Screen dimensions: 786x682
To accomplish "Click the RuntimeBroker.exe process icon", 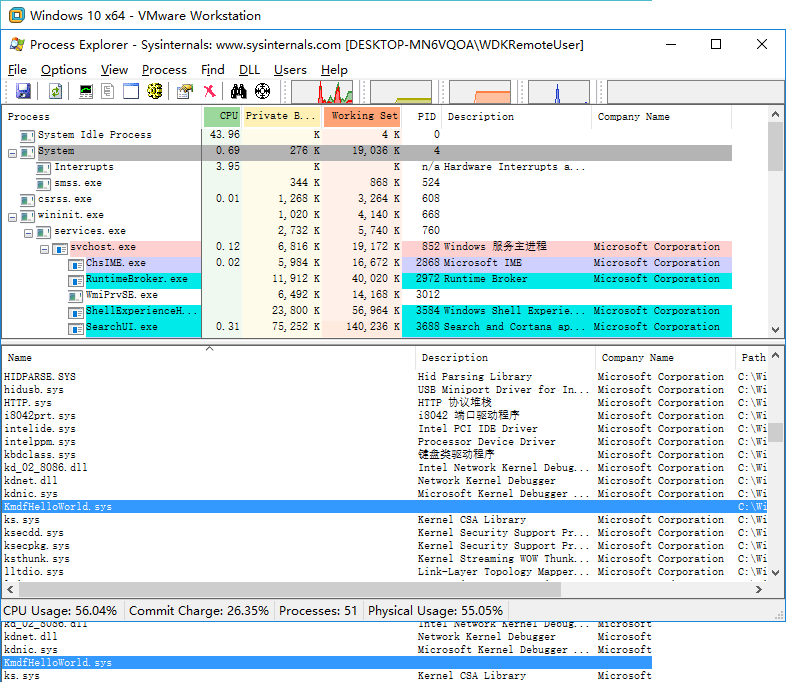I will [76, 281].
